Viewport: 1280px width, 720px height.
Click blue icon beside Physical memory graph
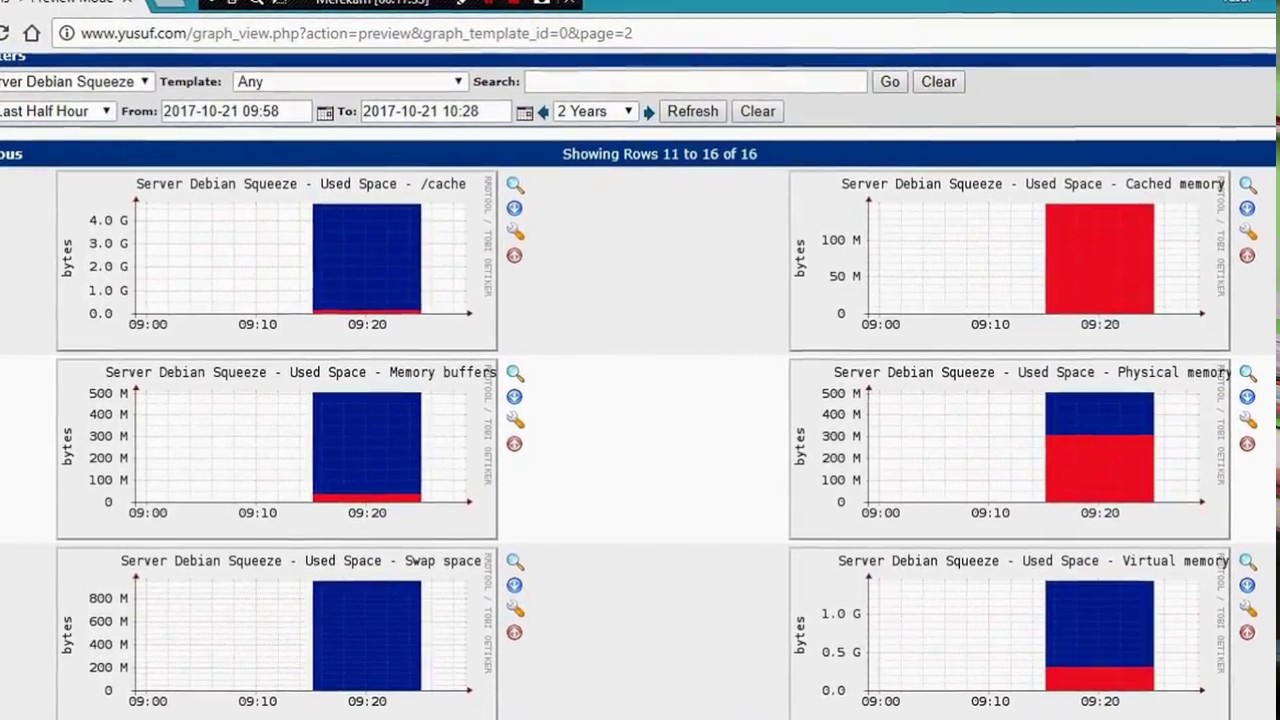click(1247, 396)
